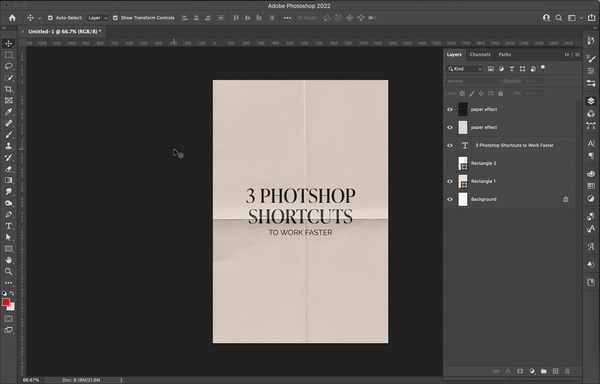Select the Rectangular Marquee tool

(8, 55)
